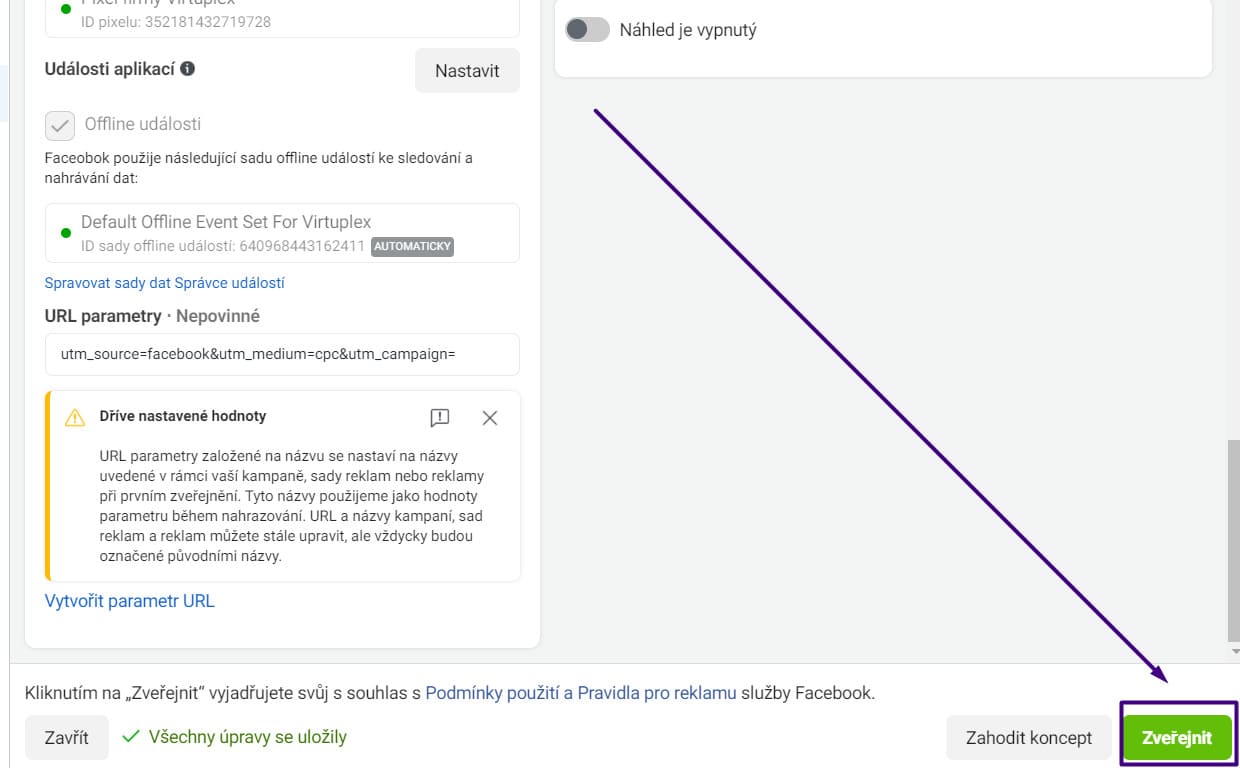Image resolution: width=1240 pixels, height=768 pixels.
Task: Dismiss the Dříve nastavené hodnoty notice
Action: pos(490,418)
